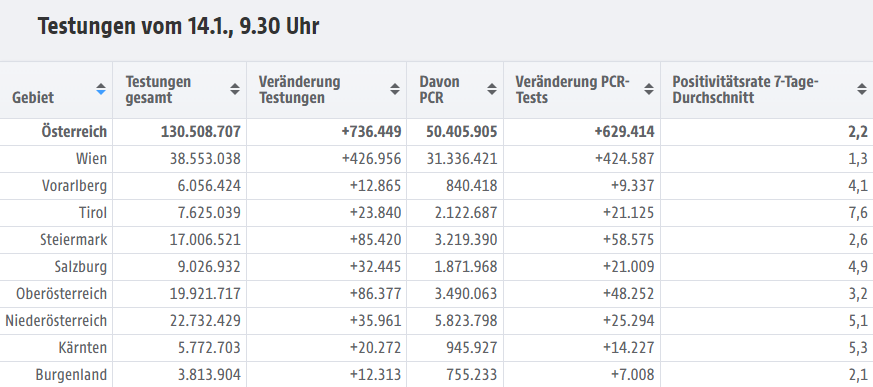Click sort icon of Veränderung PCR-Tests
The width and height of the screenshot is (873, 387).
point(649,89)
